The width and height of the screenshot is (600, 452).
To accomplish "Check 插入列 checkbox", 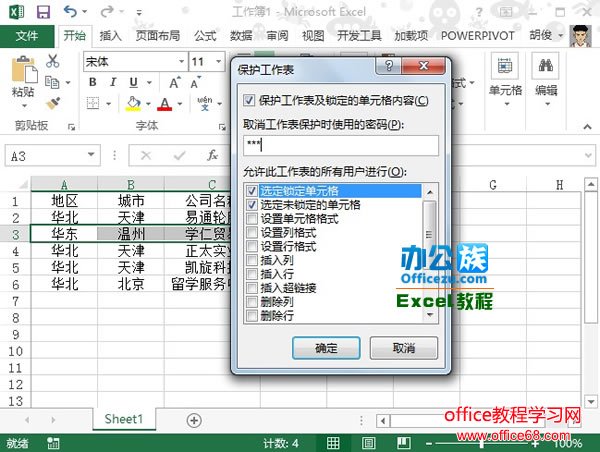I will click(252, 260).
